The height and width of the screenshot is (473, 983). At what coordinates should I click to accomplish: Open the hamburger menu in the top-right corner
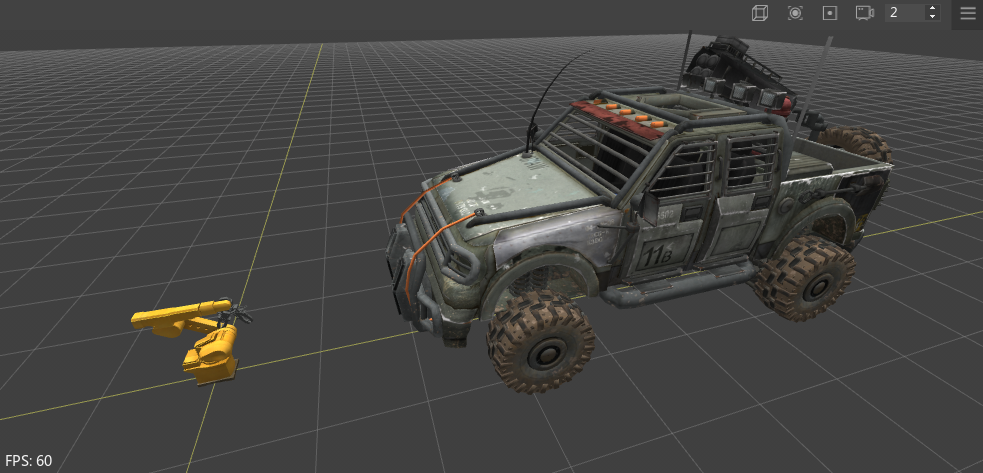(967, 13)
